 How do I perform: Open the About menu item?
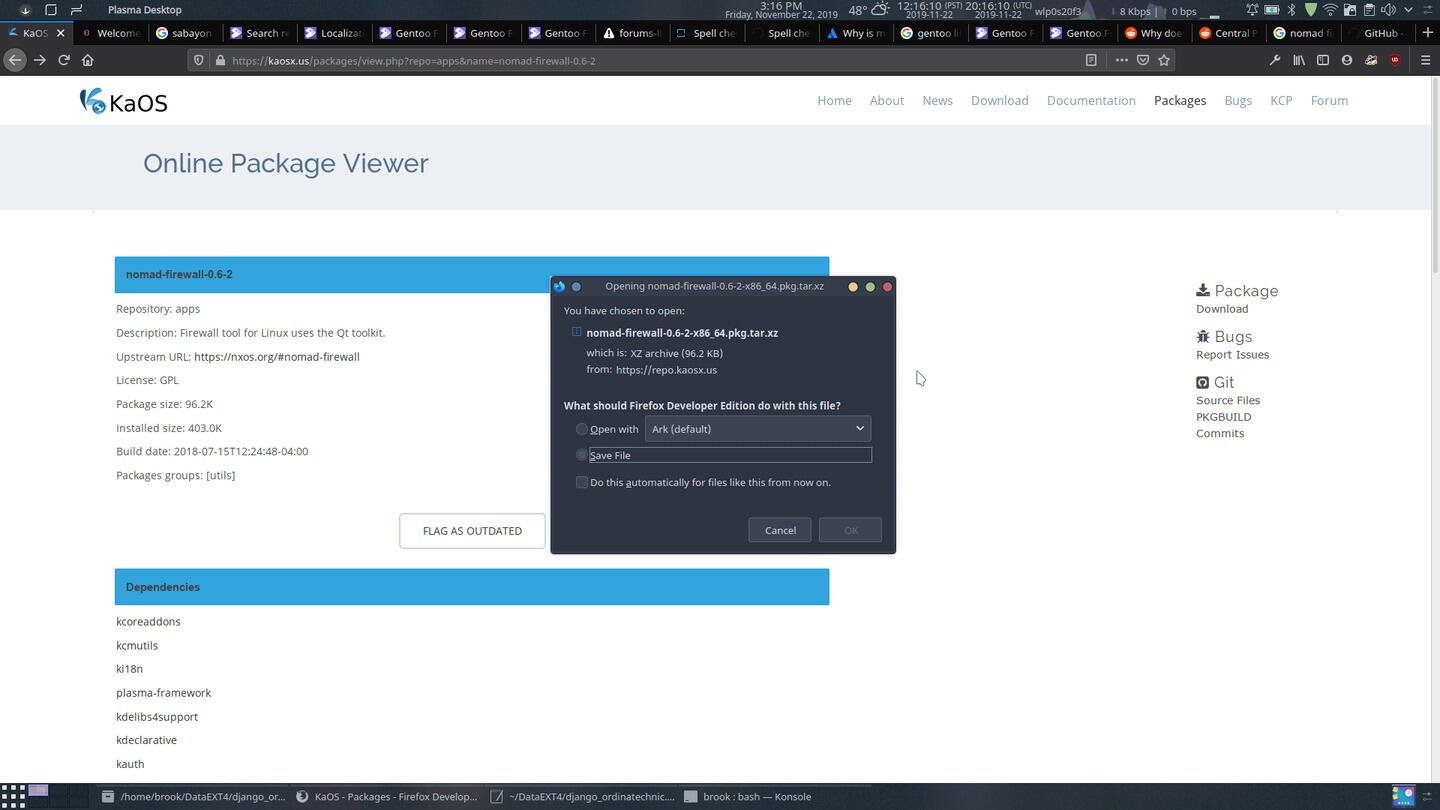tap(886, 100)
